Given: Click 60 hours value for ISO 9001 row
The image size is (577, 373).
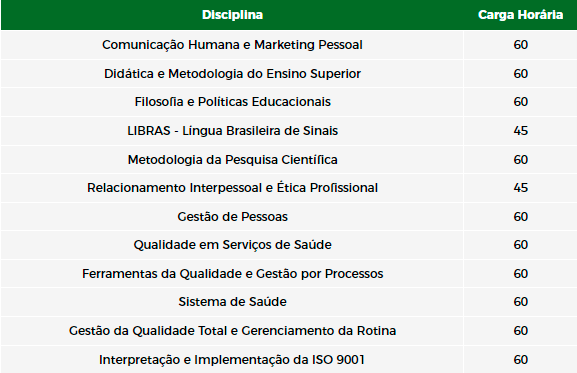Looking at the screenshot, I should 520,359.
